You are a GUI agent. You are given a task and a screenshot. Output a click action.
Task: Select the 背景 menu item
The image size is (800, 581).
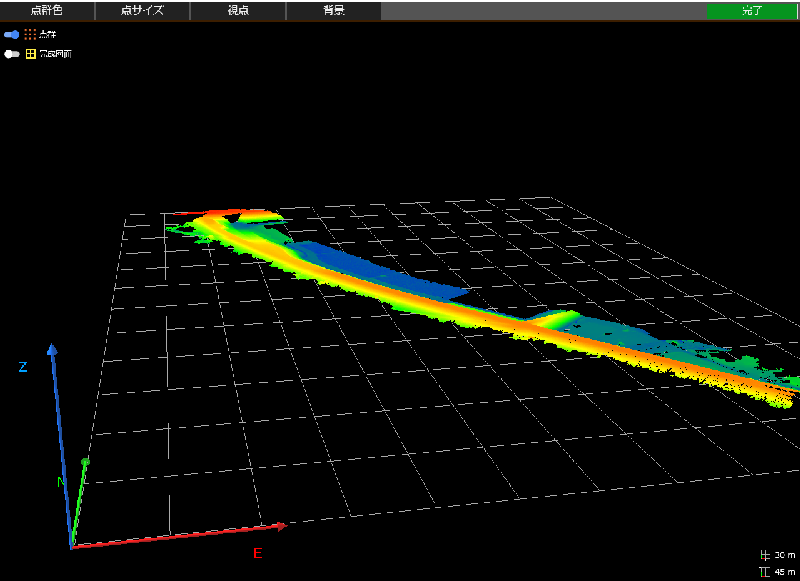[x=333, y=11]
